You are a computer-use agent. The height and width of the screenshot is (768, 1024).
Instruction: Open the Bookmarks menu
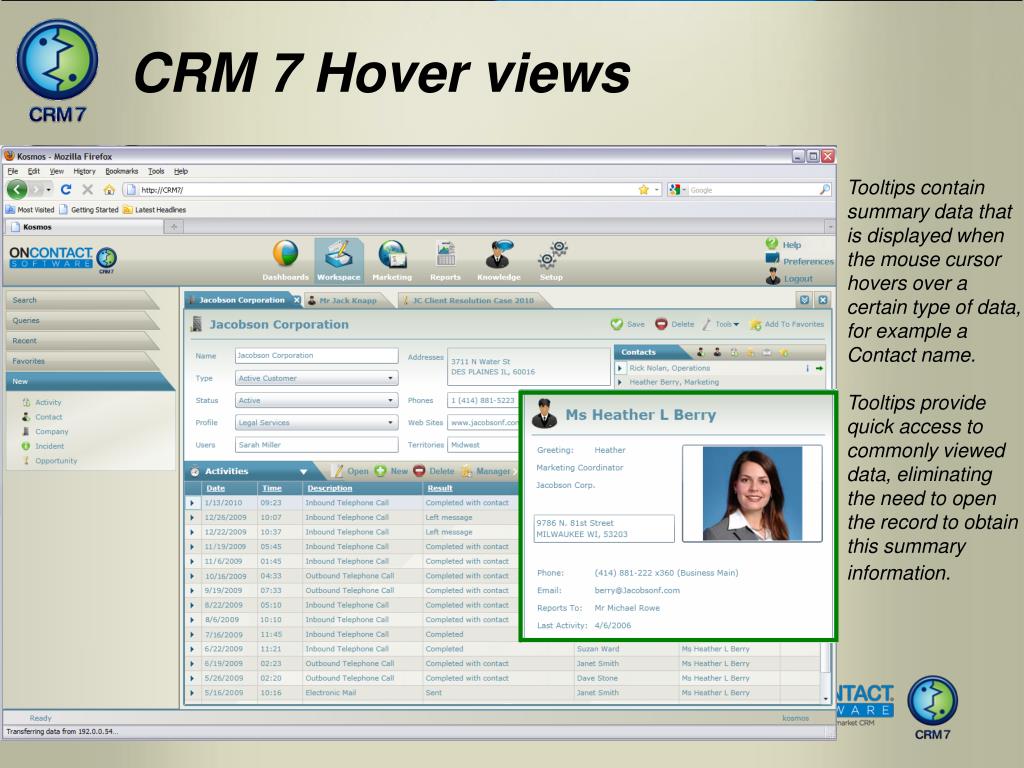(121, 171)
